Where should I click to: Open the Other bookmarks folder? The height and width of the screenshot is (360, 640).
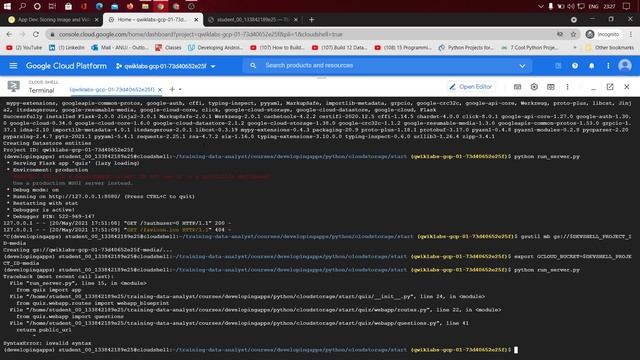pos(610,48)
